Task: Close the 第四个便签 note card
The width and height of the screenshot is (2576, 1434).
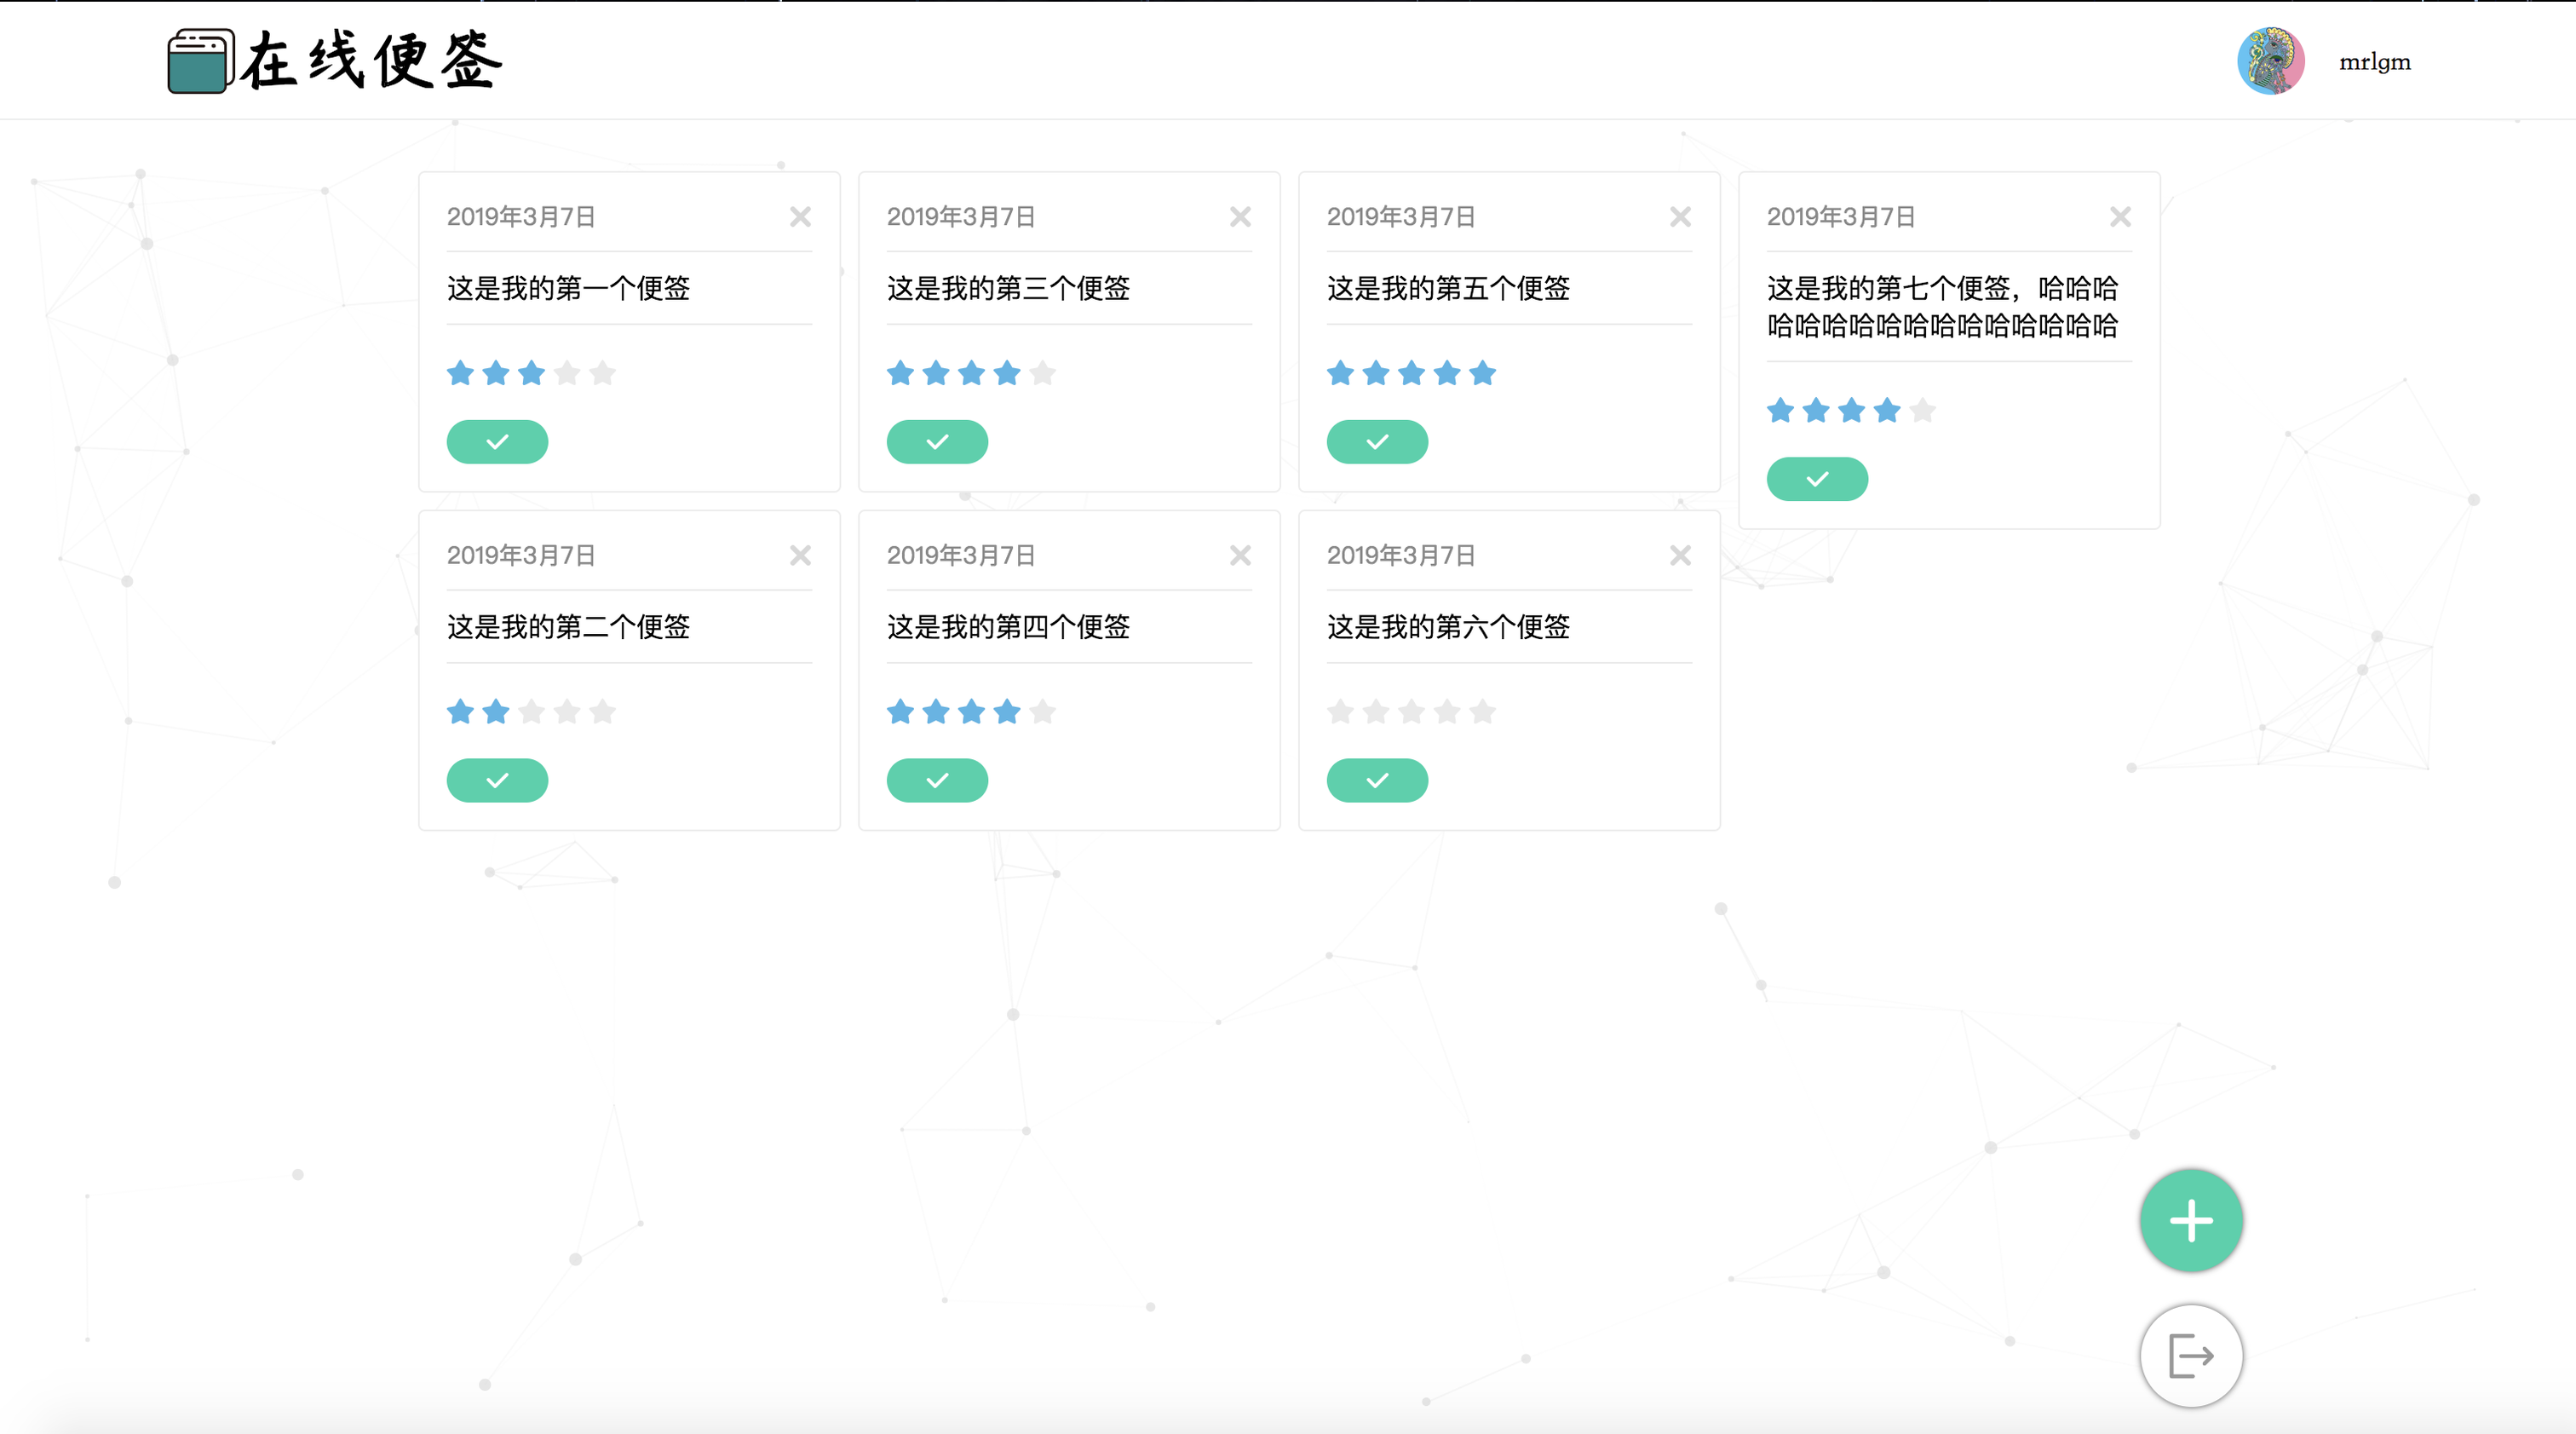Action: click(x=1240, y=555)
